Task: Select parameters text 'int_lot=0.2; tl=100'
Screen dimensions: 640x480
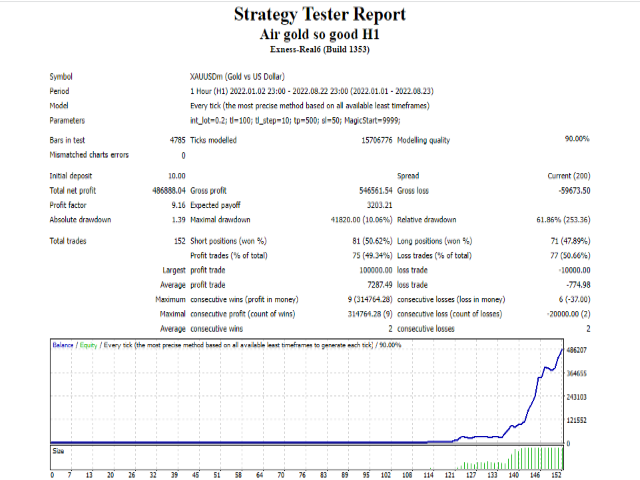Action: 295,120
